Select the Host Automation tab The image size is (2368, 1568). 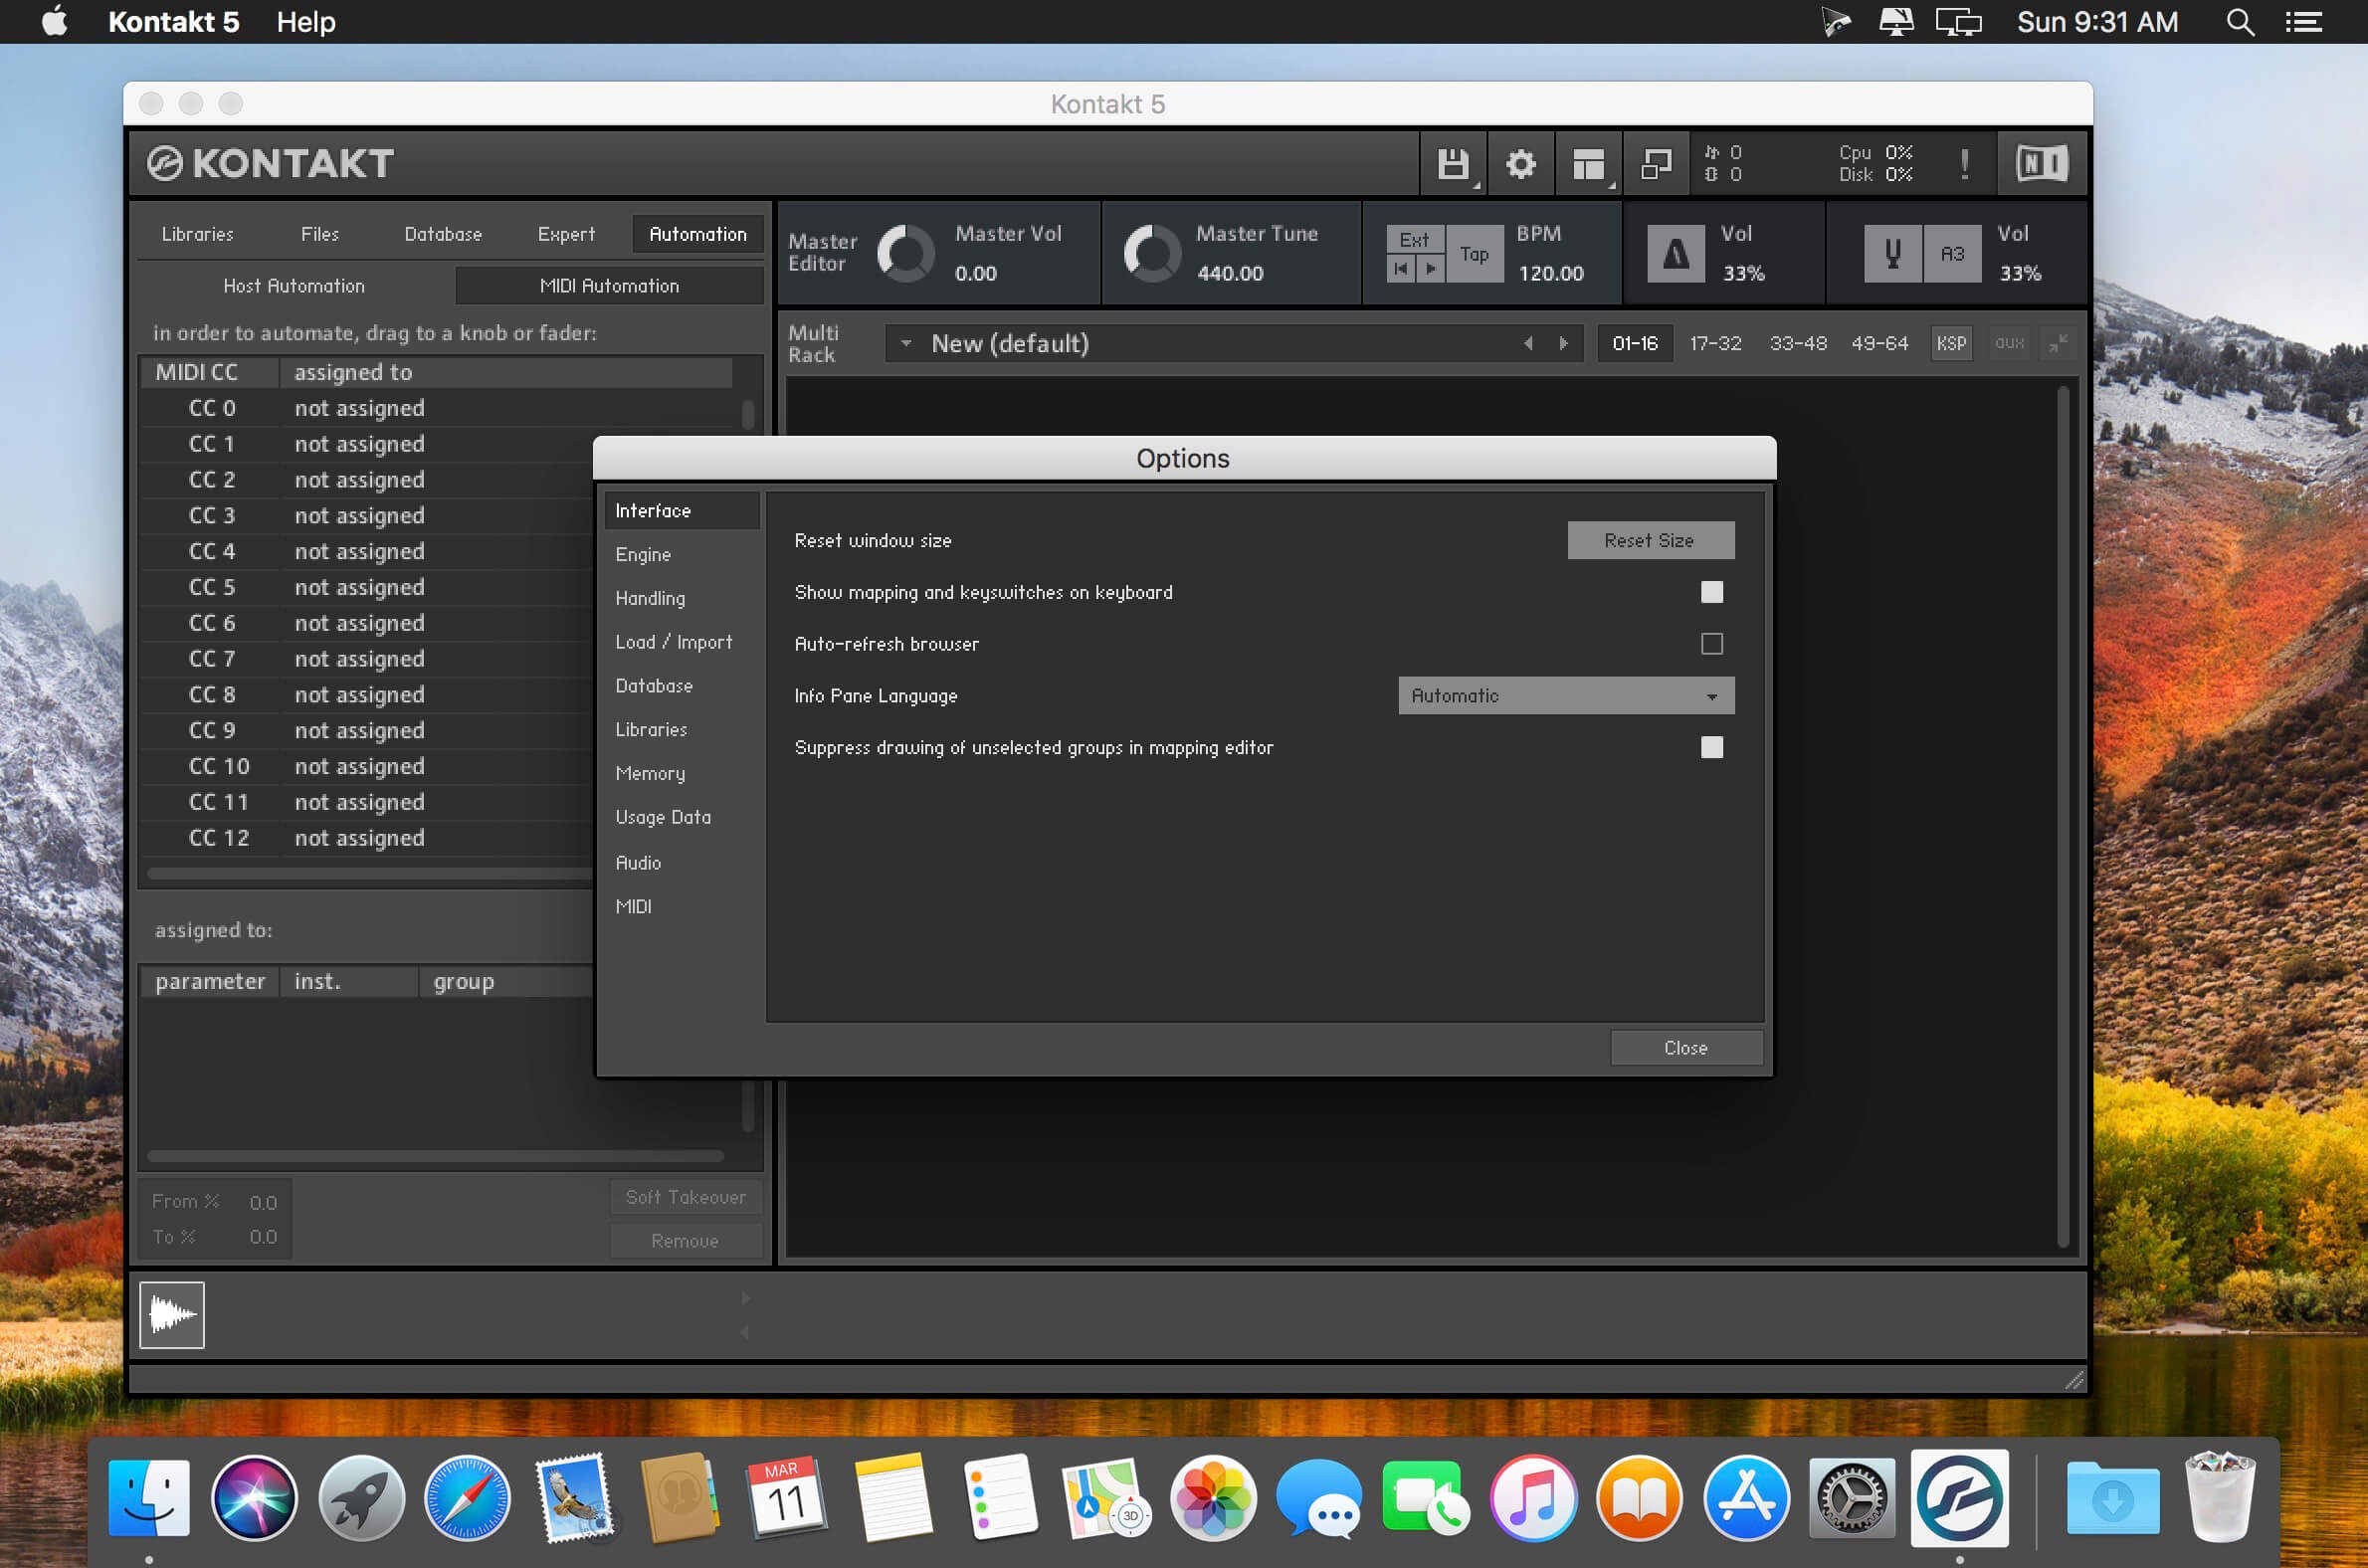point(294,286)
